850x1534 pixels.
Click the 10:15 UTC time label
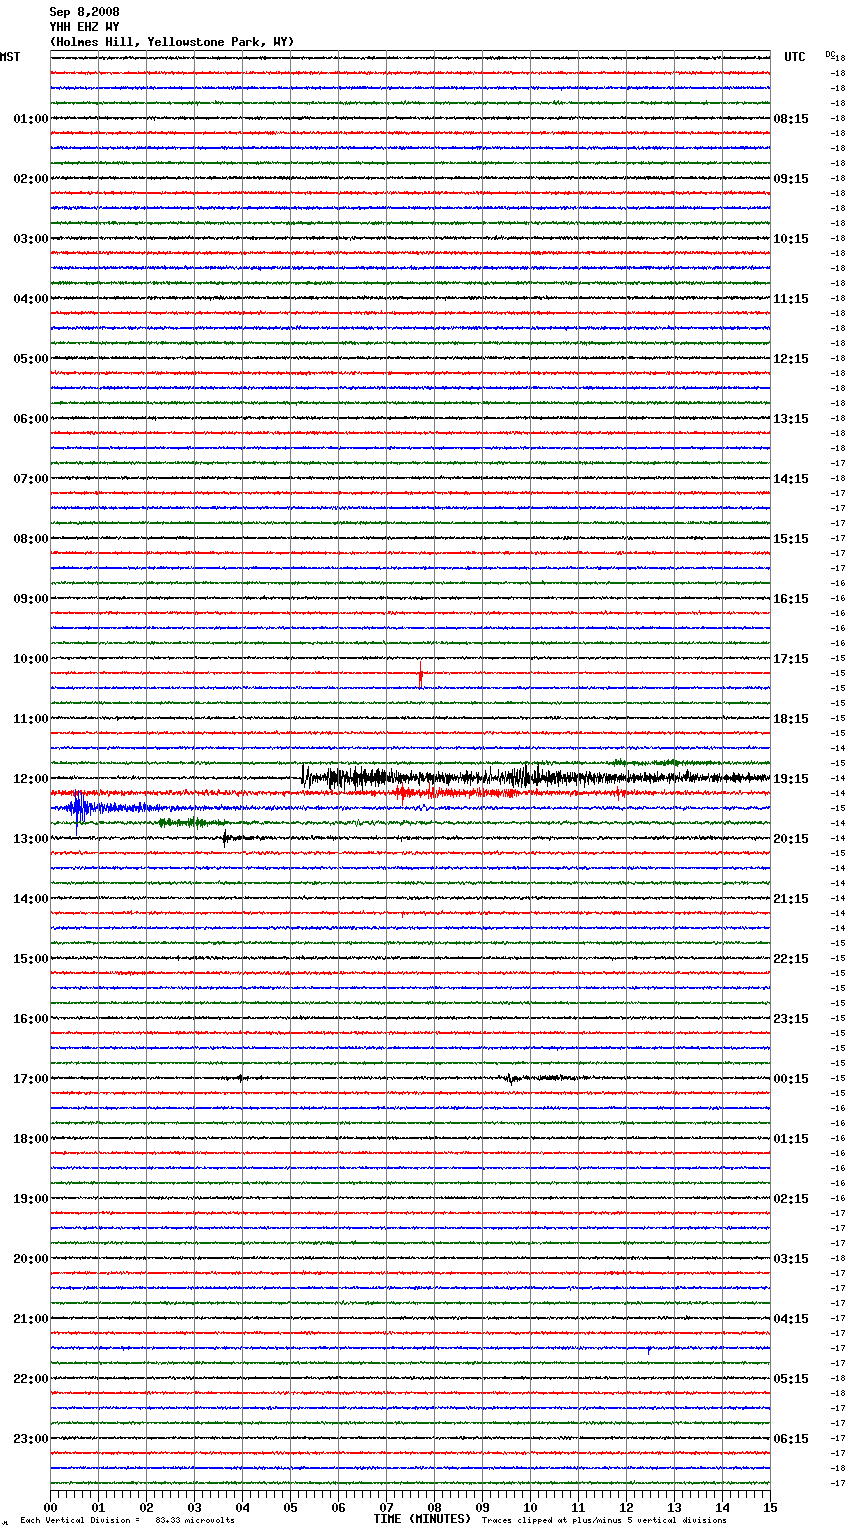(x=791, y=239)
